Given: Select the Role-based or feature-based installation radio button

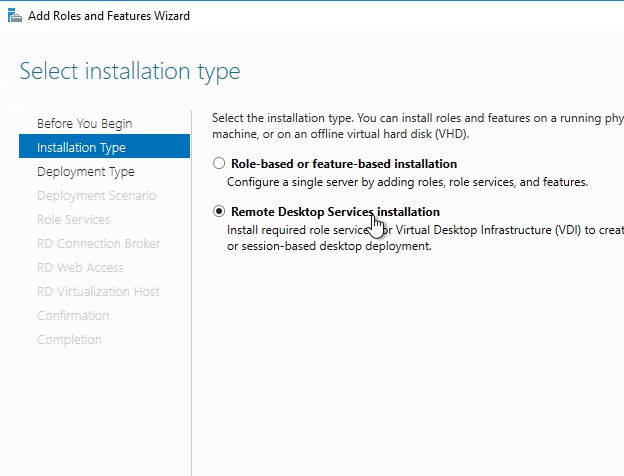Looking at the screenshot, I should (219, 164).
